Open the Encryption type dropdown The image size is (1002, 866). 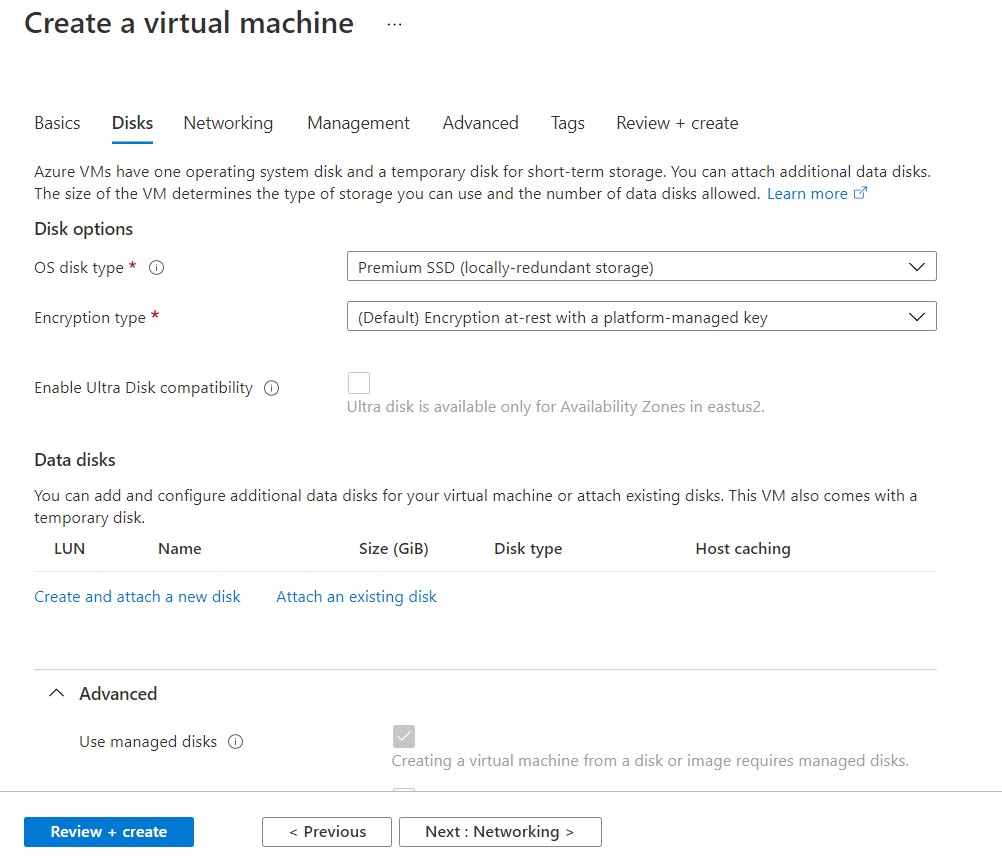[641, 317]
